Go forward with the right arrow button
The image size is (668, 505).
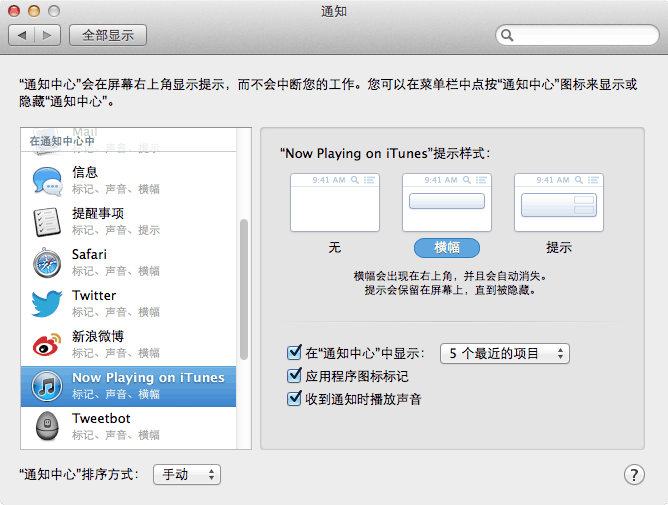(x=47, y=35)
